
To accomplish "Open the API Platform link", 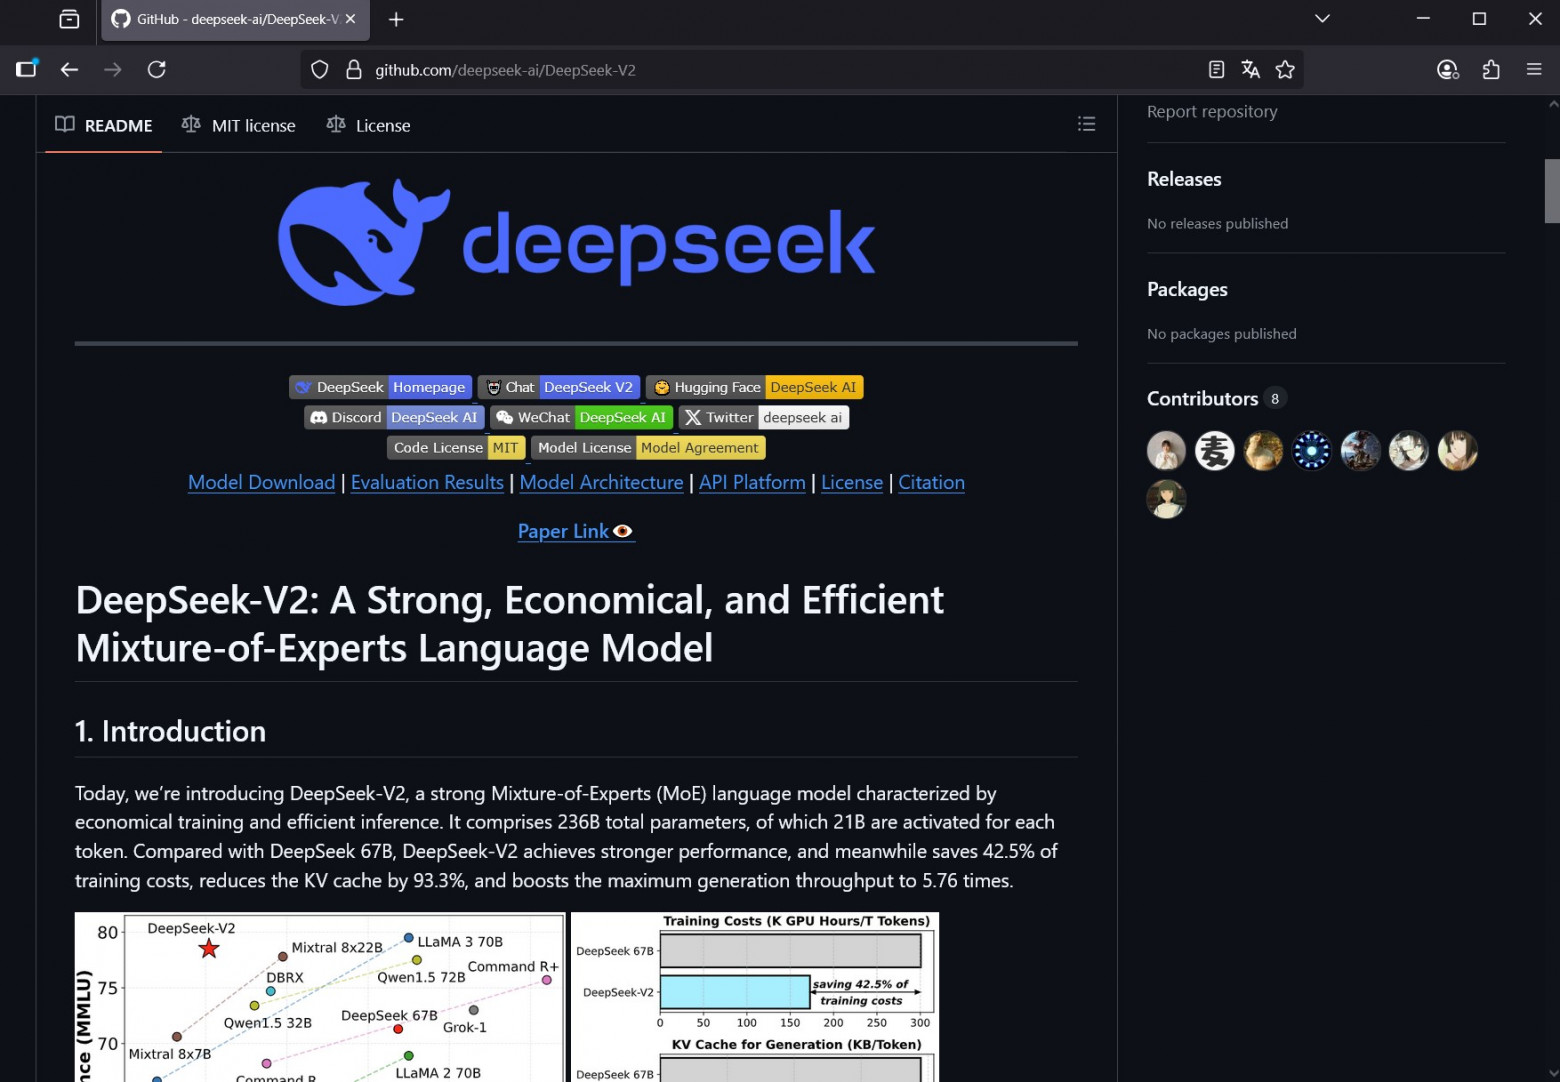I will coord(752,482).
